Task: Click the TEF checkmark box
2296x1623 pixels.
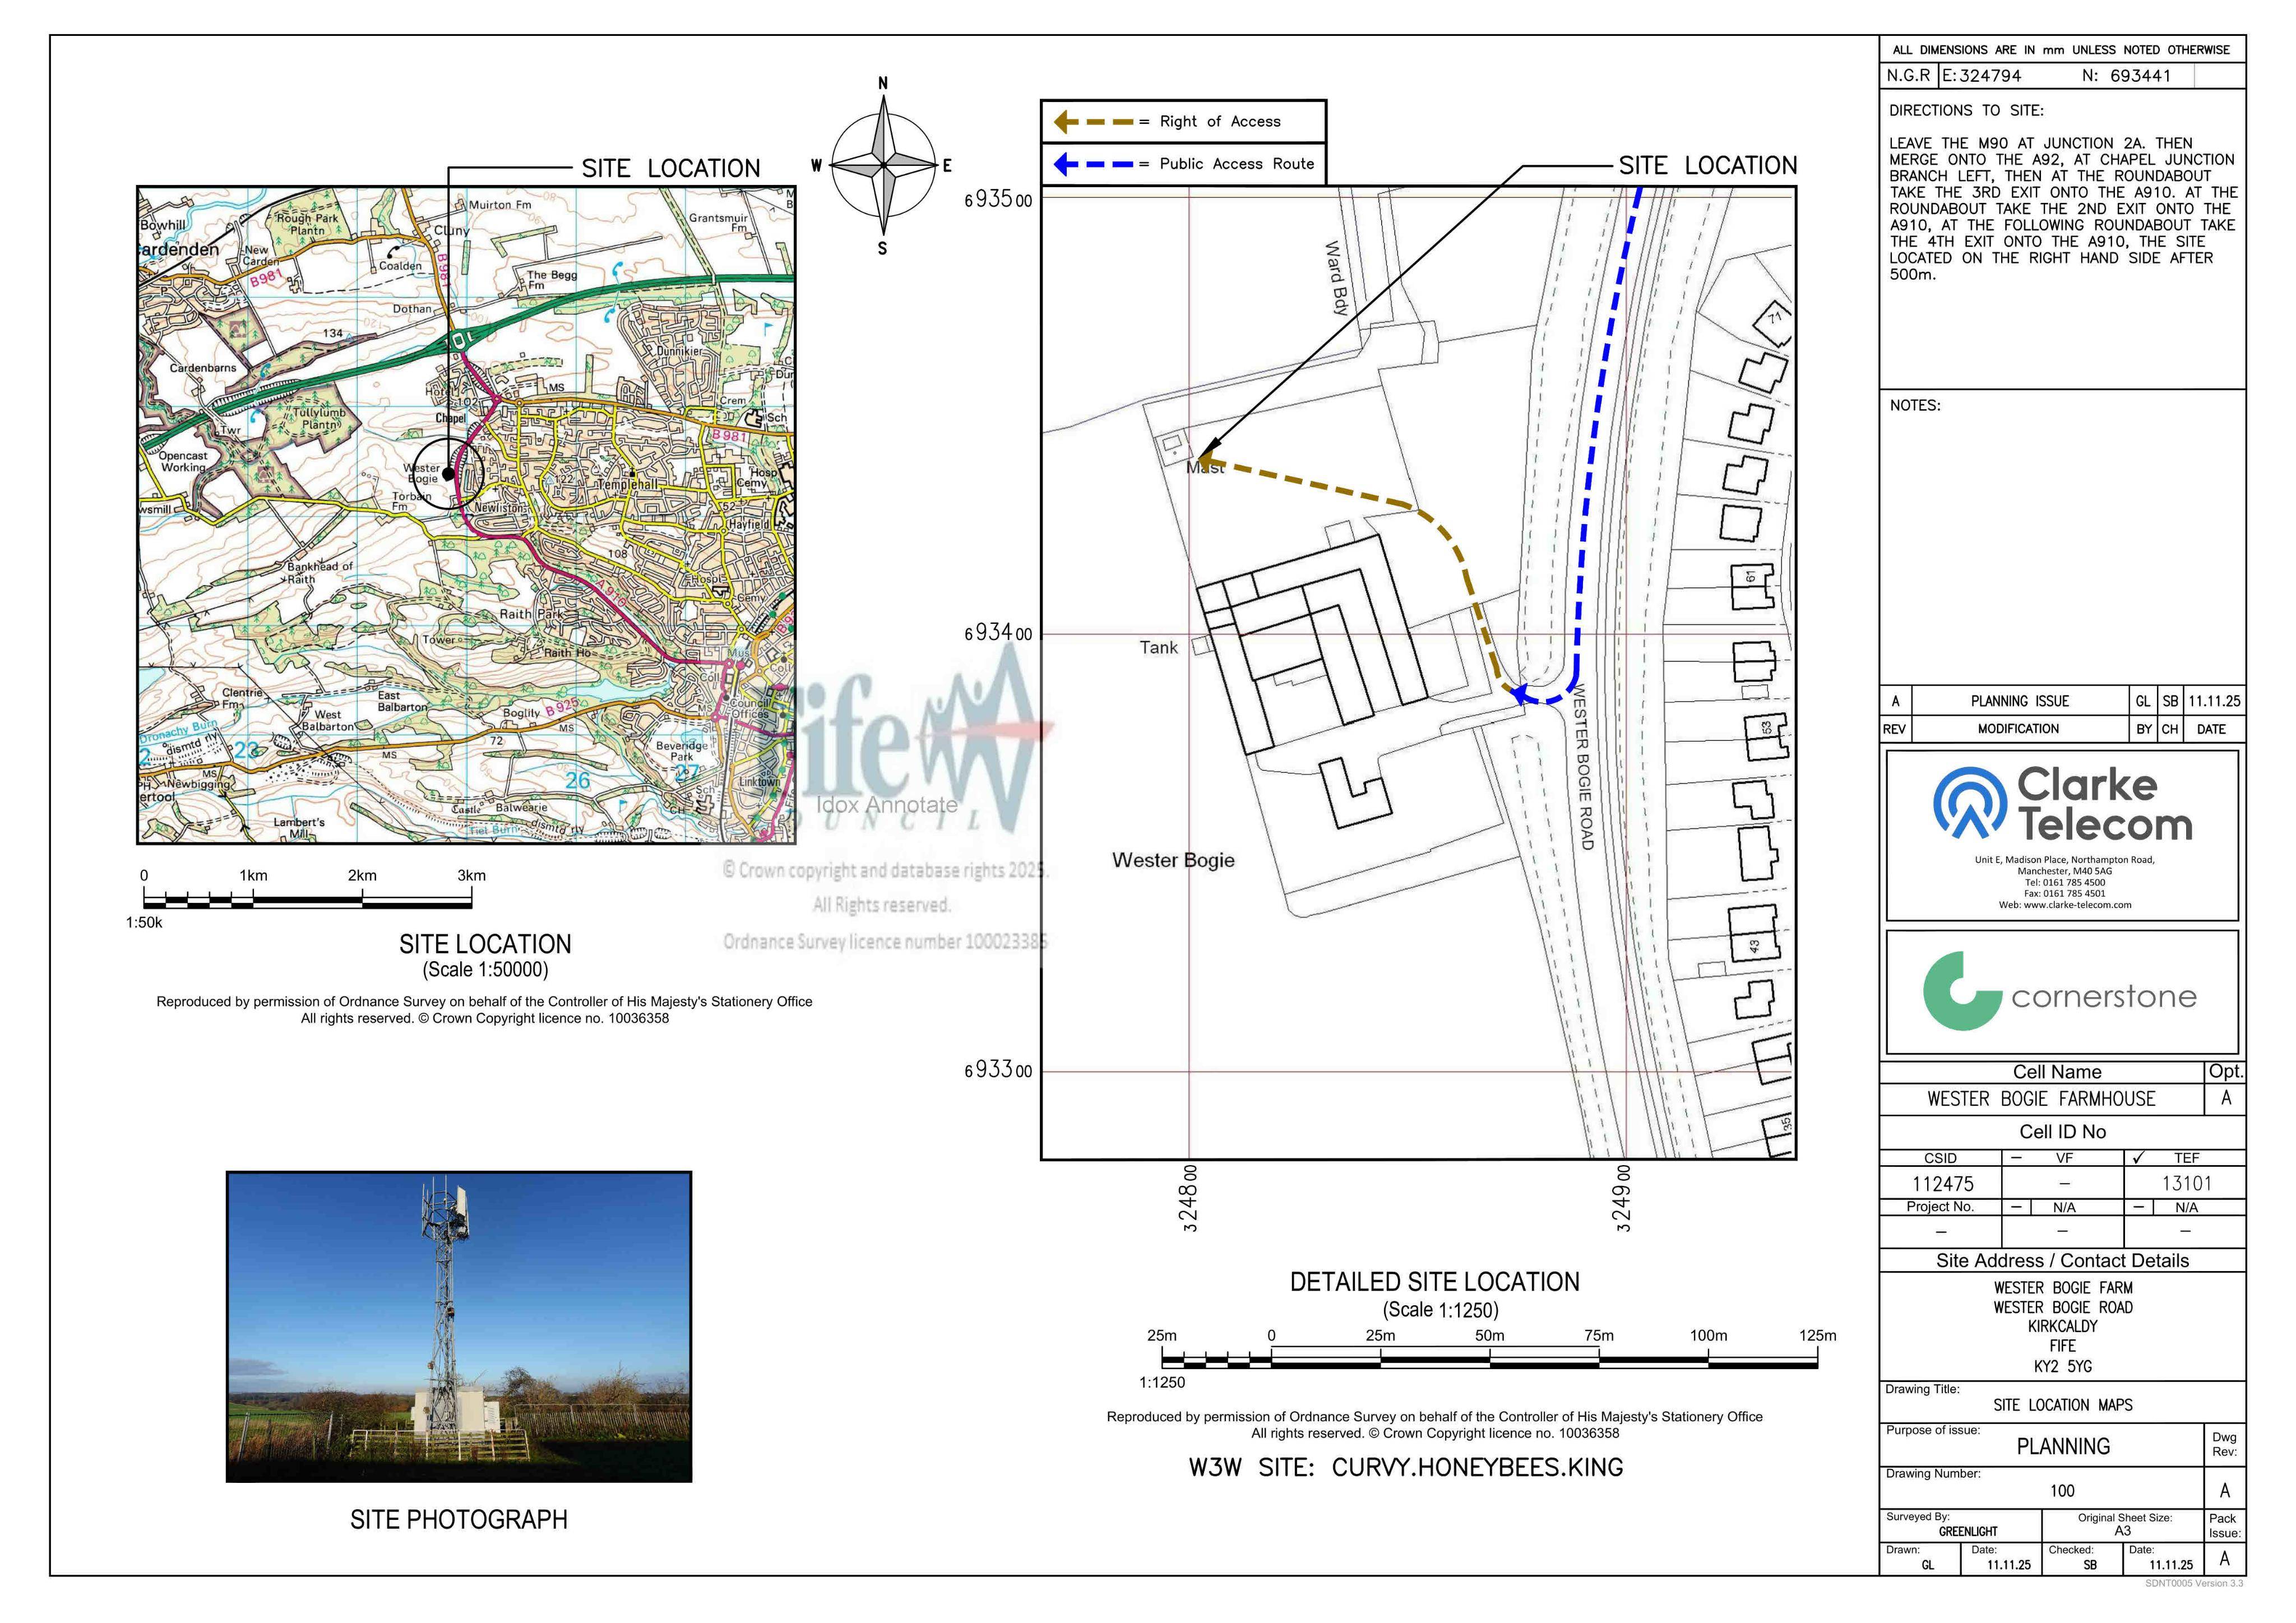Action: 2138,1158
